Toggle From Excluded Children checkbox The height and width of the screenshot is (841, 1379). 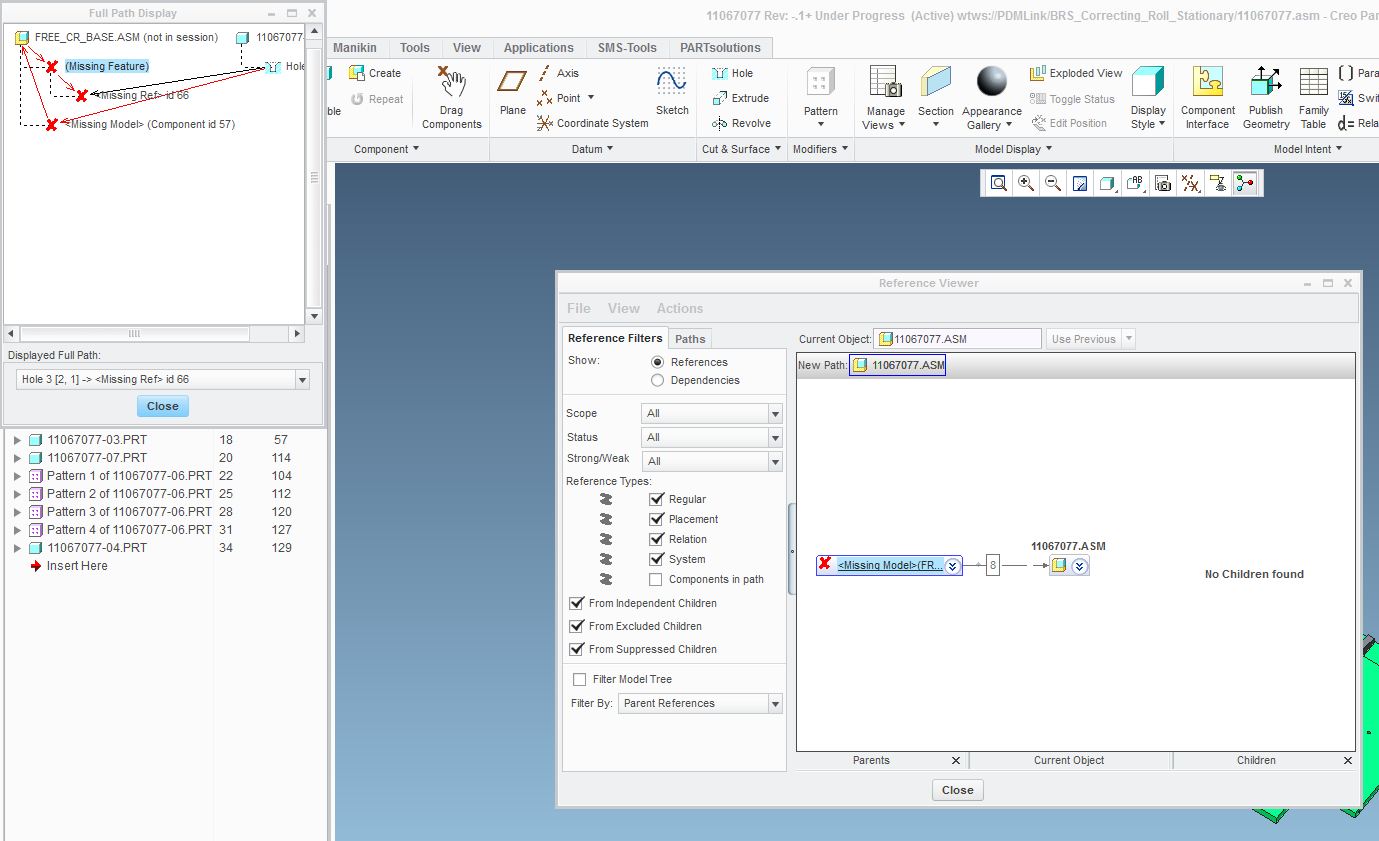576,626
